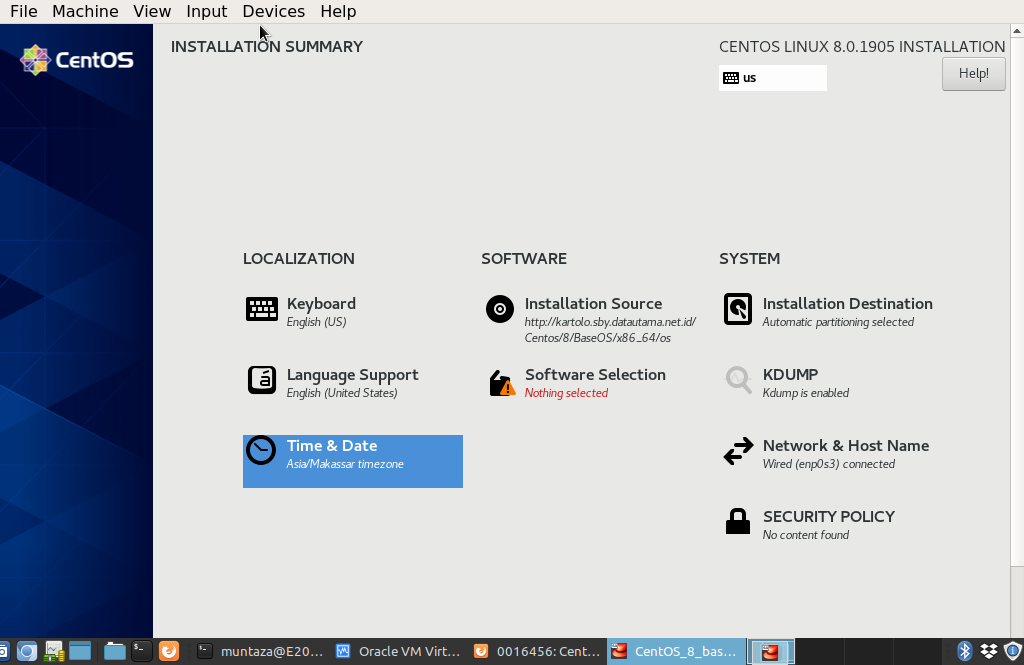
Task: Click the scrollbar up arrow
Action: point(1017,31)
